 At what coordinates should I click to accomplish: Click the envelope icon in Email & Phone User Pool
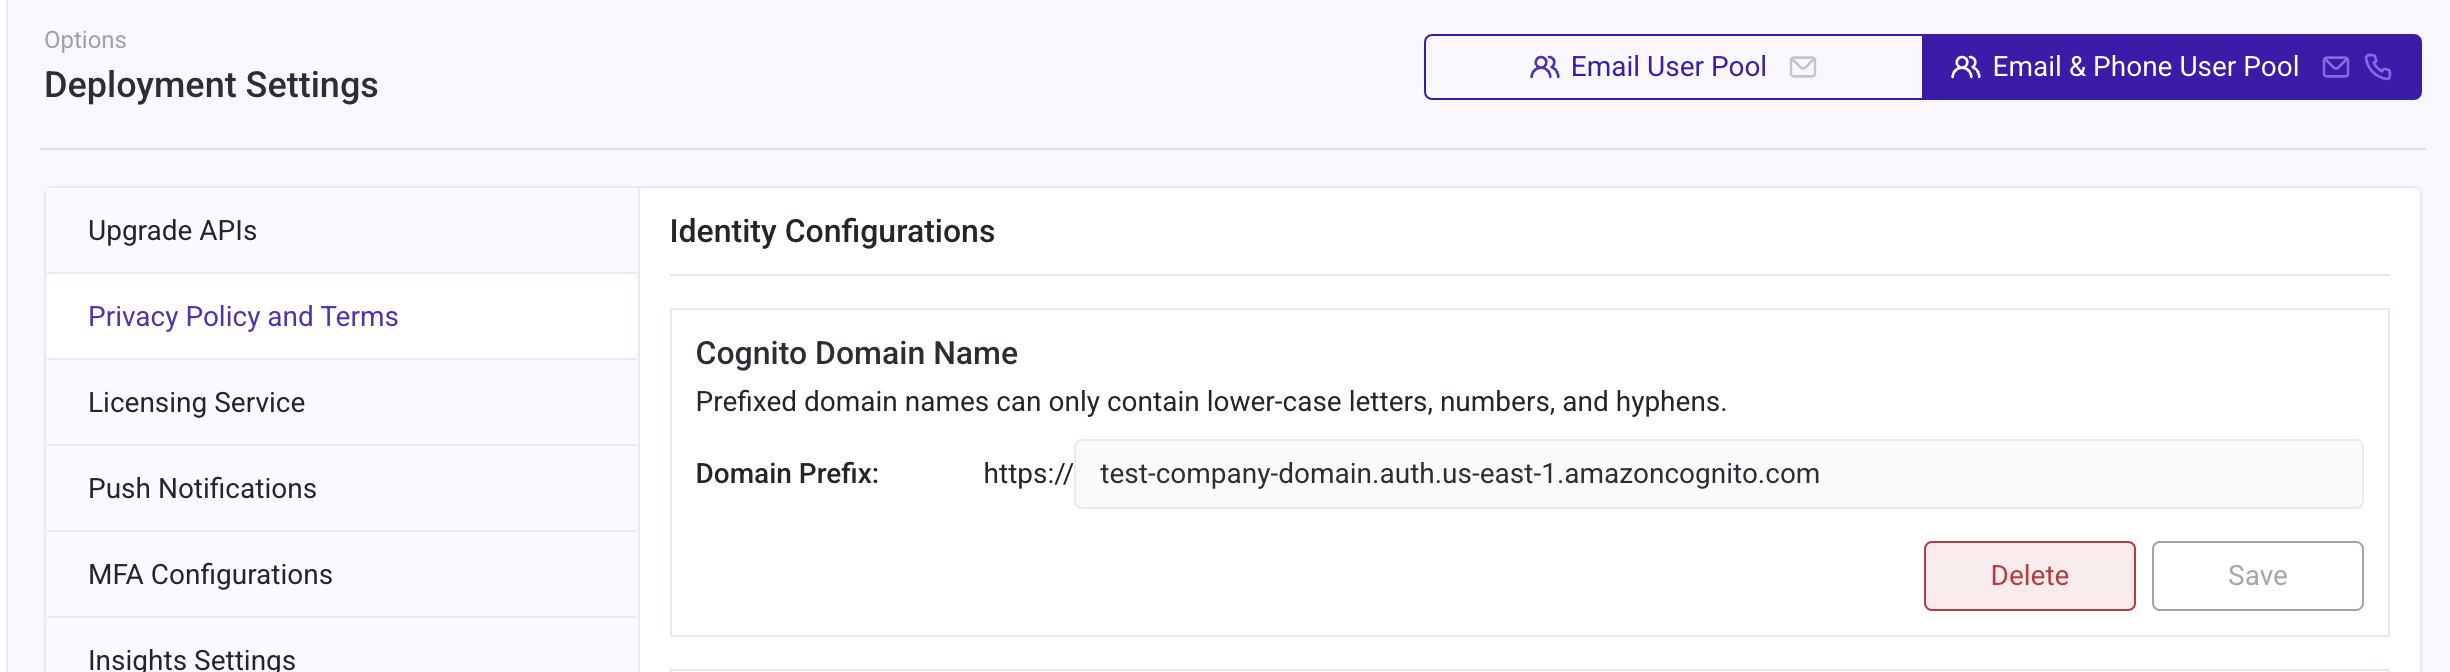pyautogui.click(x=2336, y=67)
